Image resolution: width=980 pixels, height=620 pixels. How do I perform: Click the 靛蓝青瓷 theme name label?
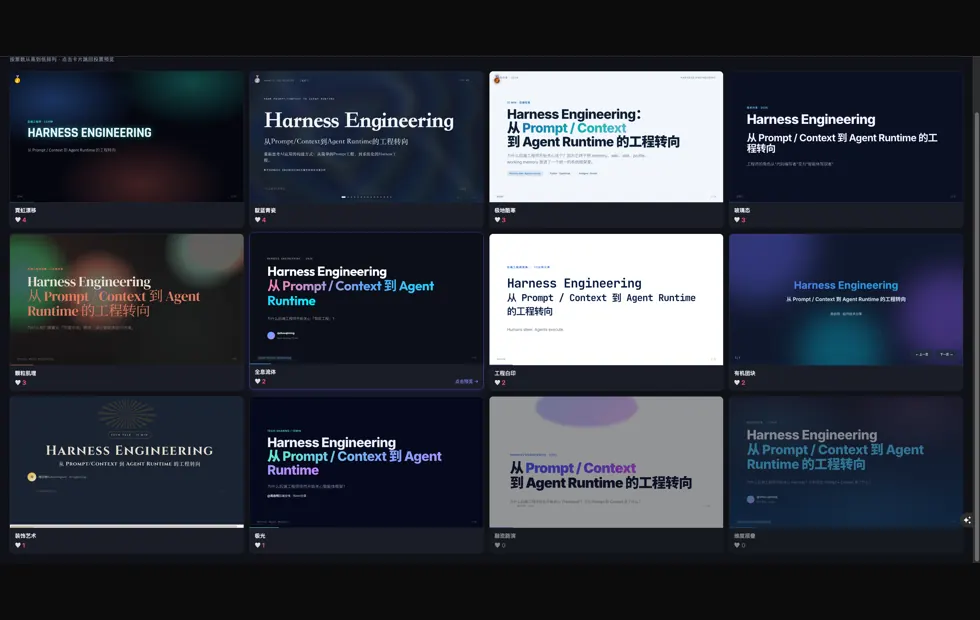pos(265,211)
